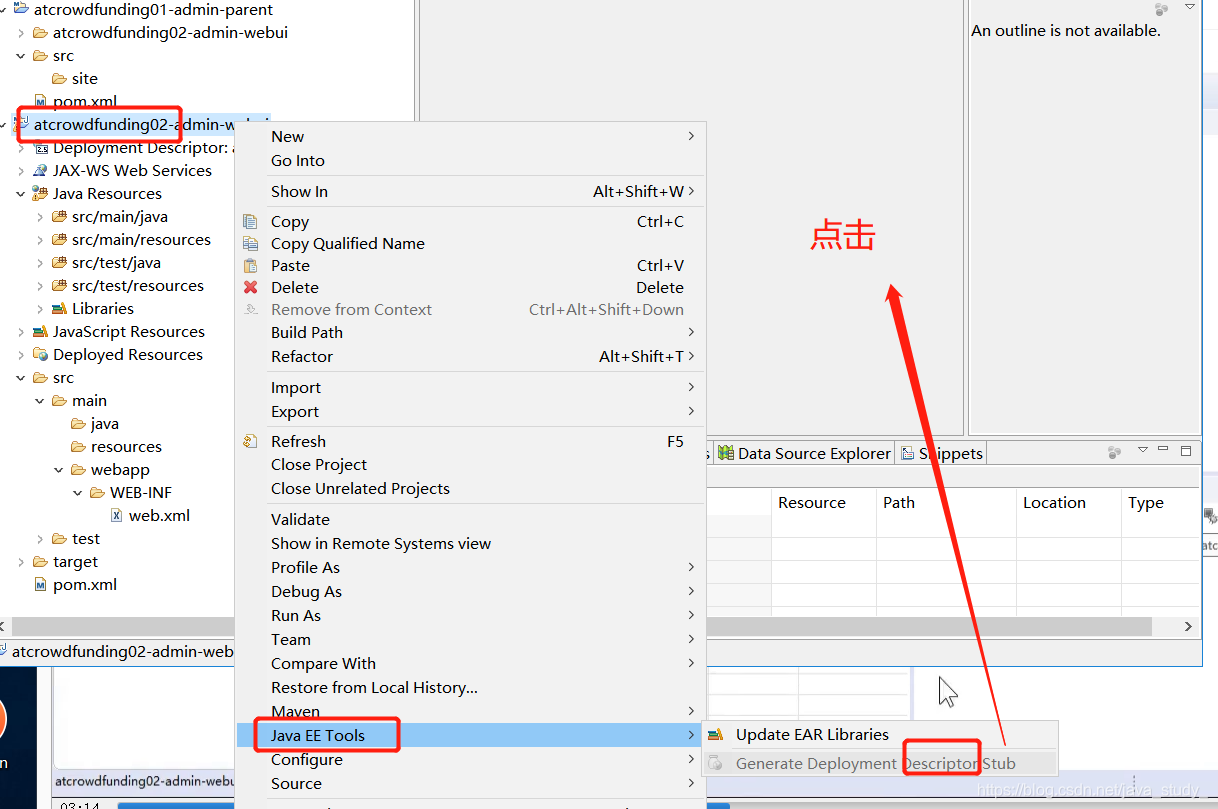Click the Copy menu icon
This screenshot has height=809, width=1218.
tap(251, 222)
